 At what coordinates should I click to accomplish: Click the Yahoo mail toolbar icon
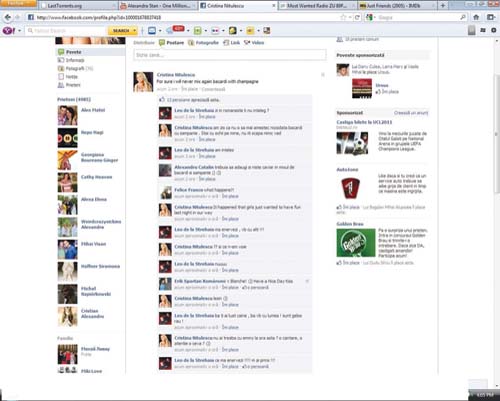click(152, 31)
